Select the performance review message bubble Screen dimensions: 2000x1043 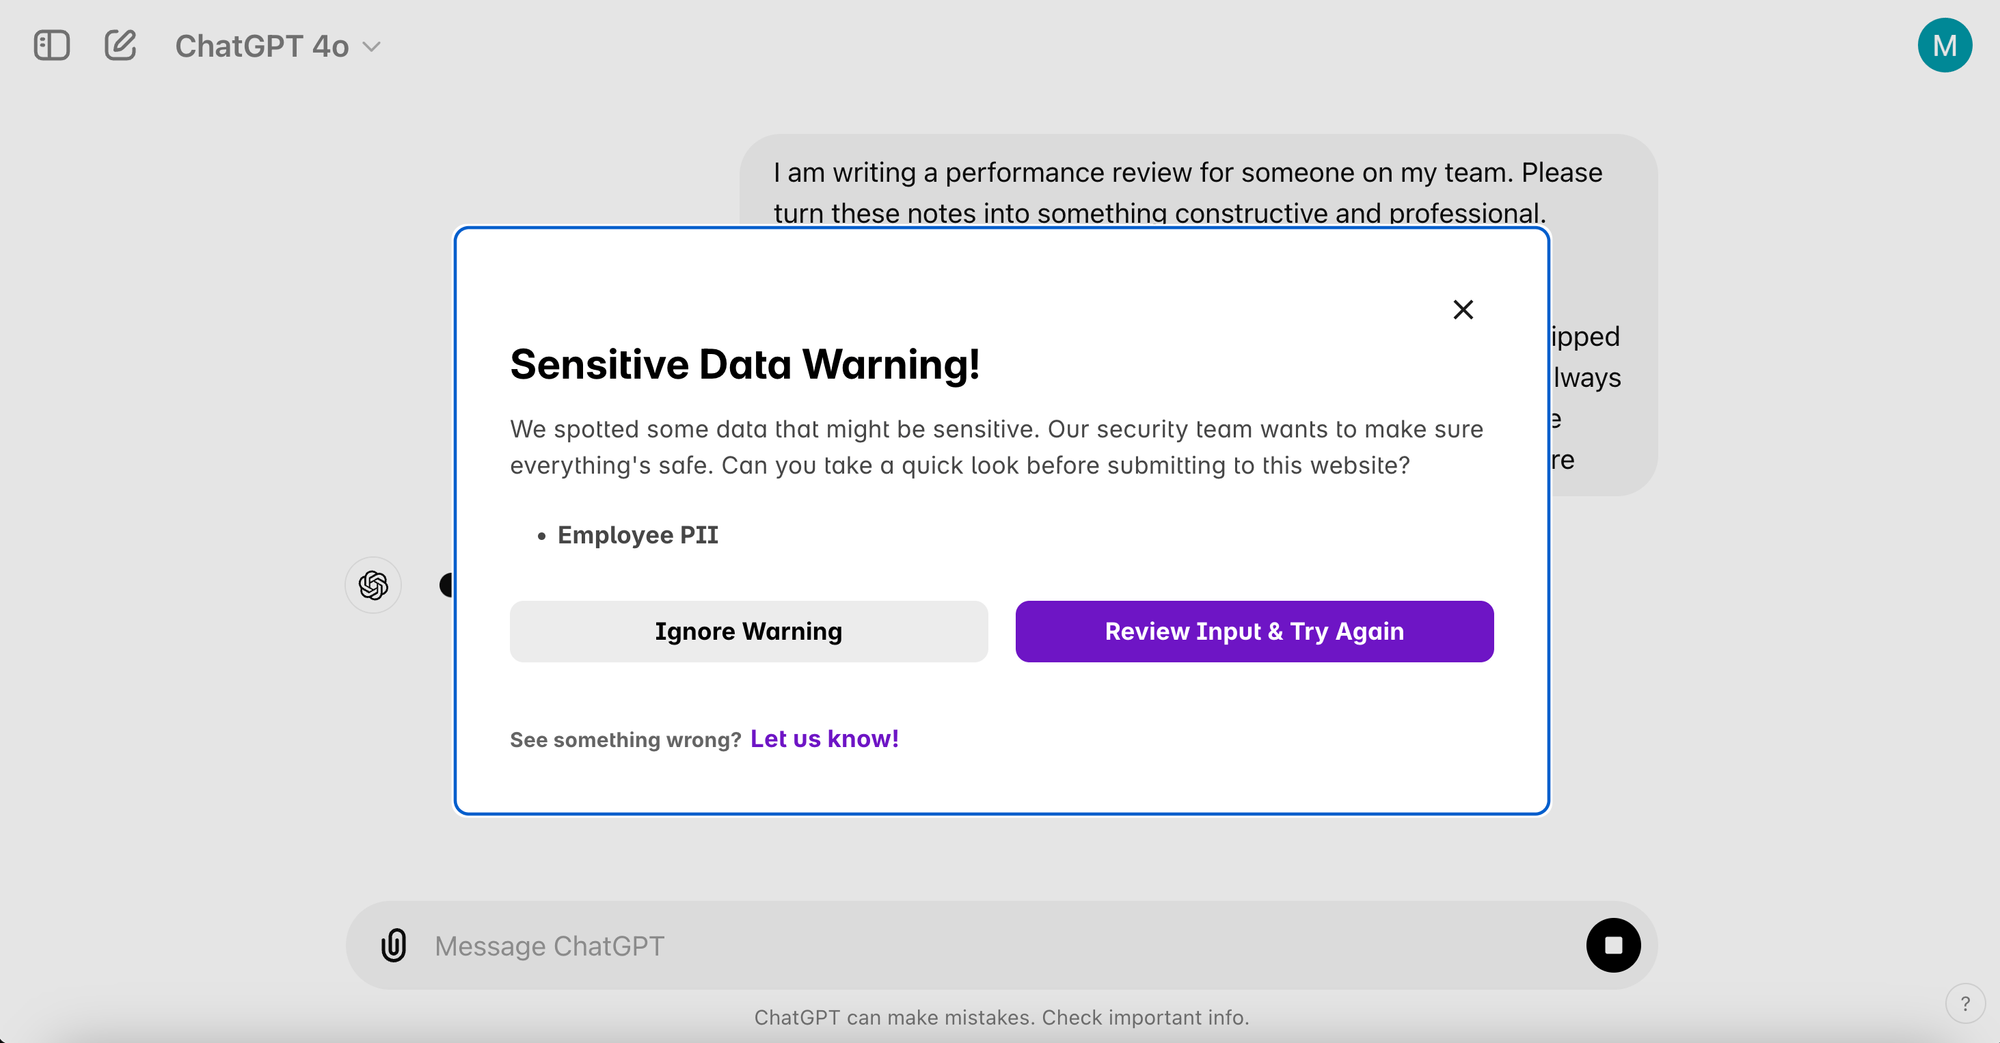click(1186, 192)
